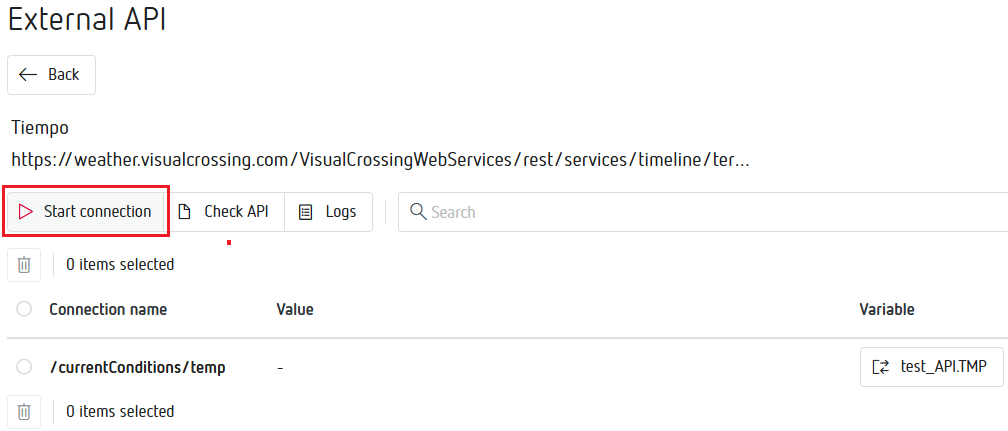1008x431 pixels.
Task: Click the top trash delete icon
Action: pyautogui.click(x=24, y=265)
